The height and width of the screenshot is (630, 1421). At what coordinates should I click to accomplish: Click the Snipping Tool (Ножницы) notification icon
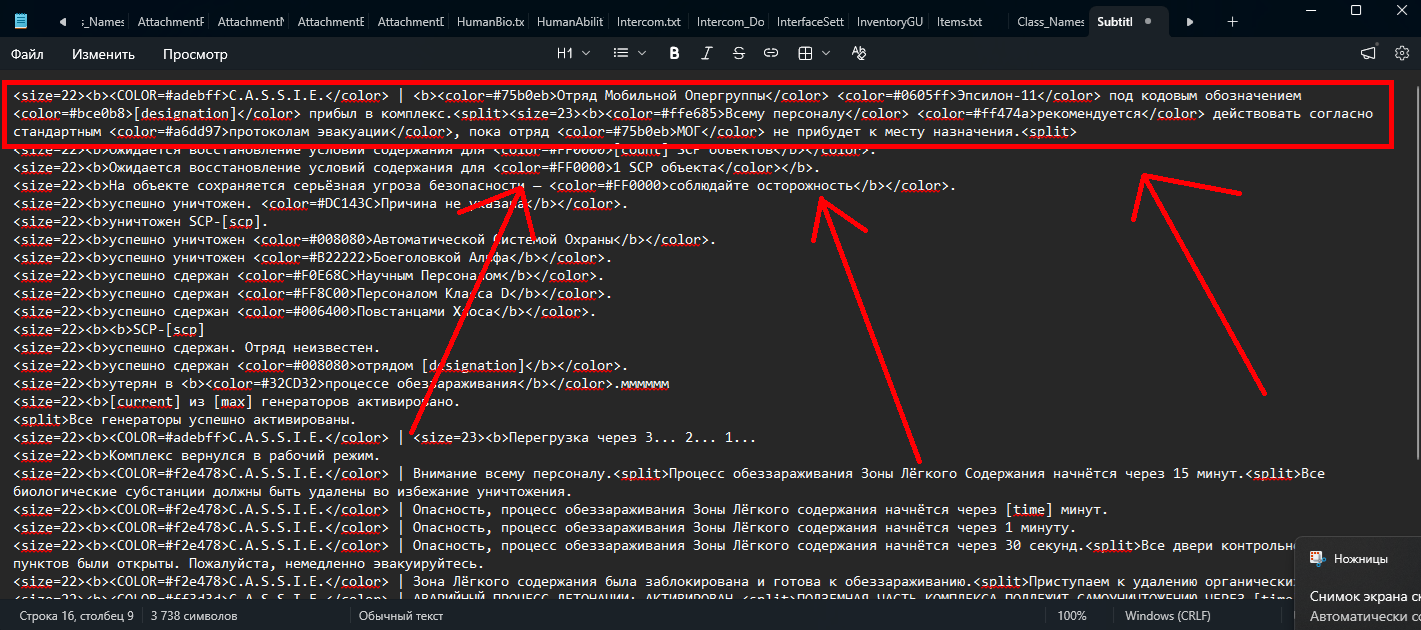coord(1317,559)
